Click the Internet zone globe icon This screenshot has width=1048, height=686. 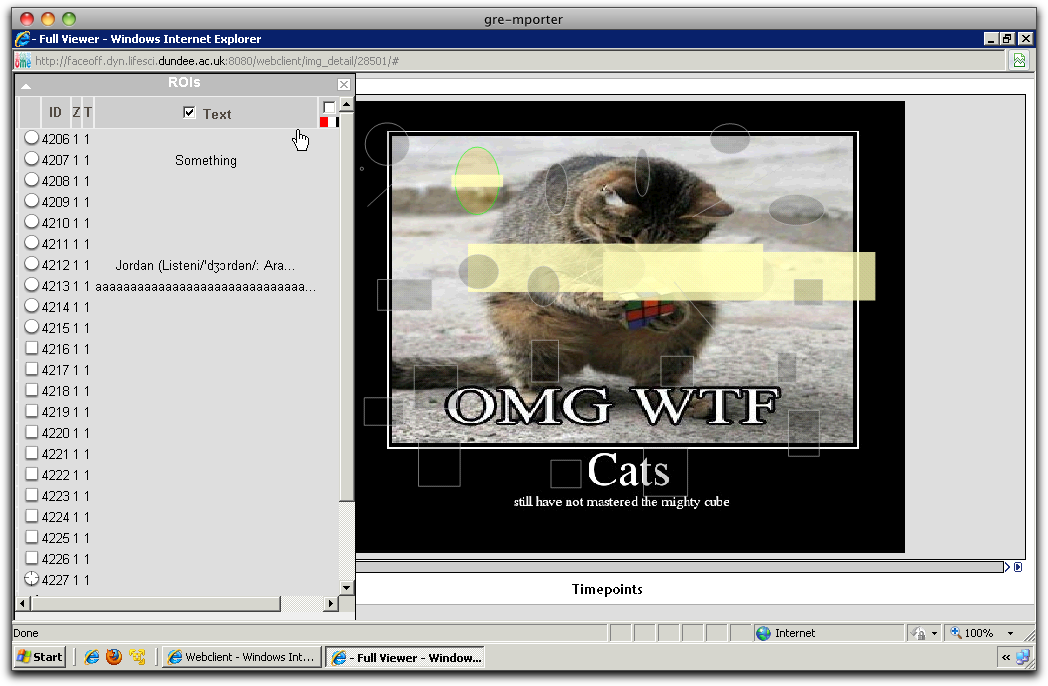[x=763, y=633]
